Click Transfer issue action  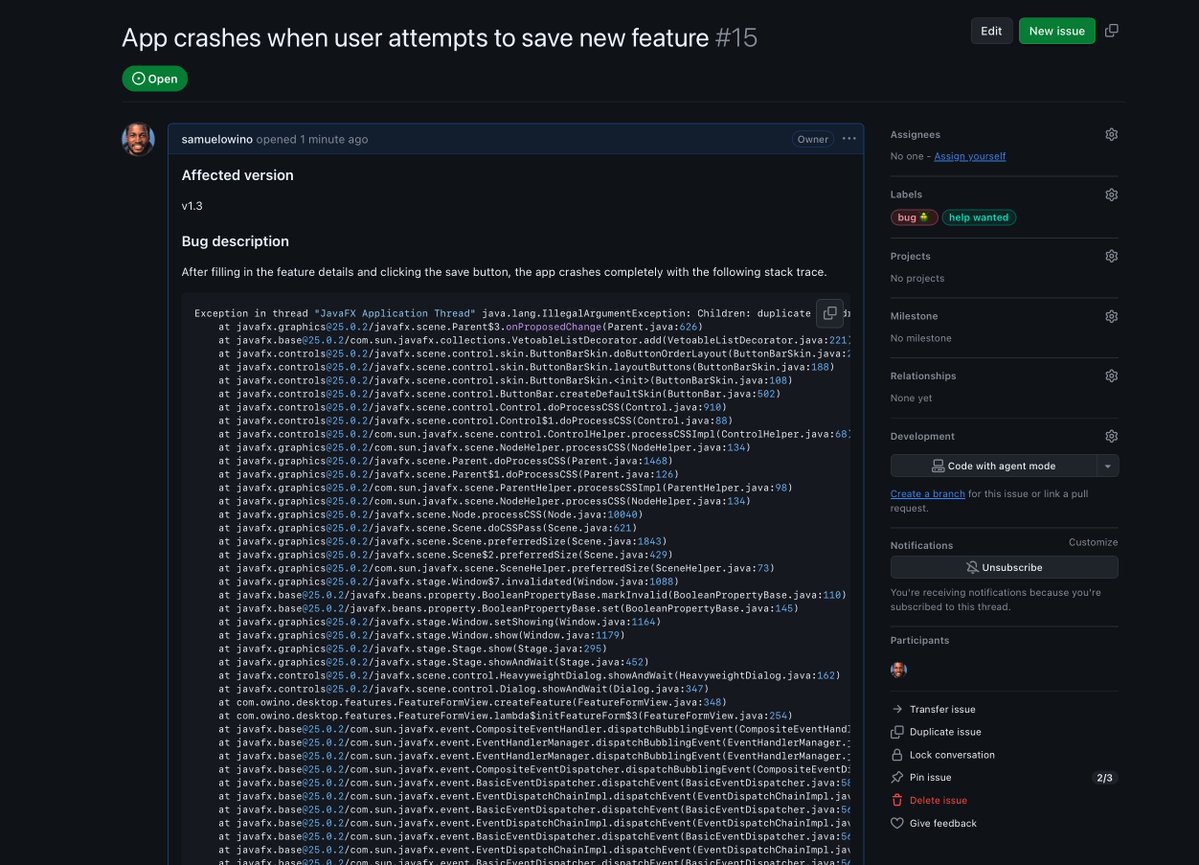click(933, 709)
